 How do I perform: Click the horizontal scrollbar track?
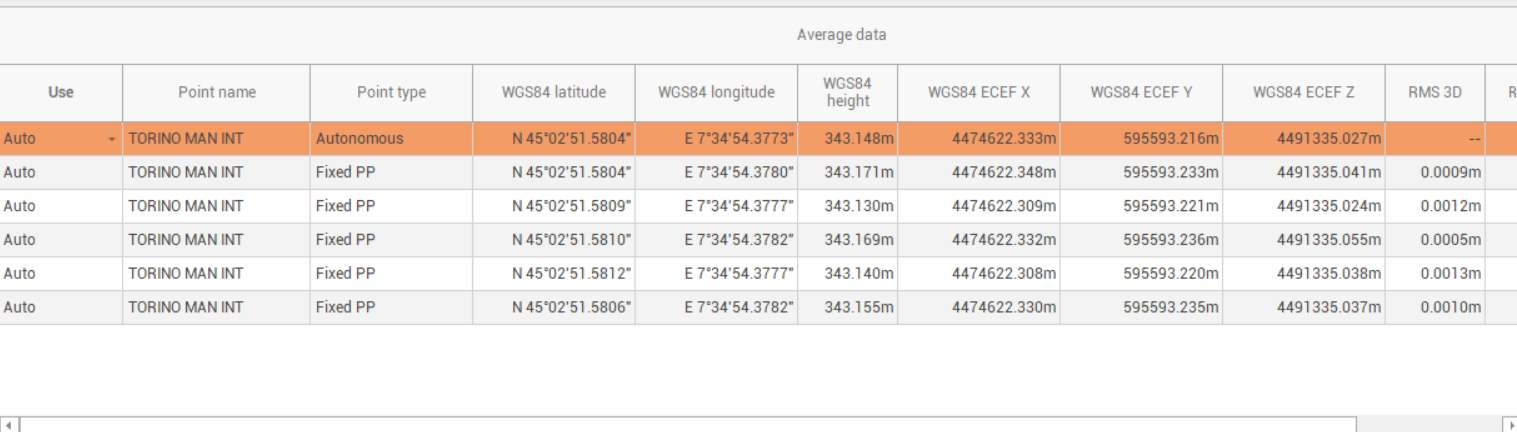(x=1430, y=425)
